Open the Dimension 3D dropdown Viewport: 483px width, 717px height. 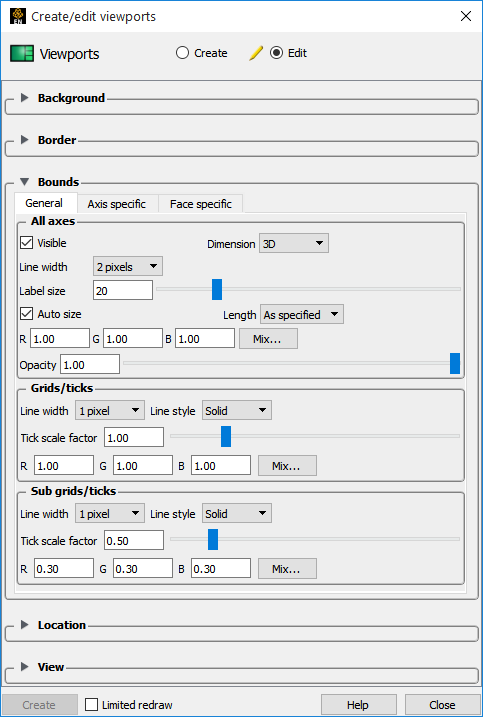point(294,244)
